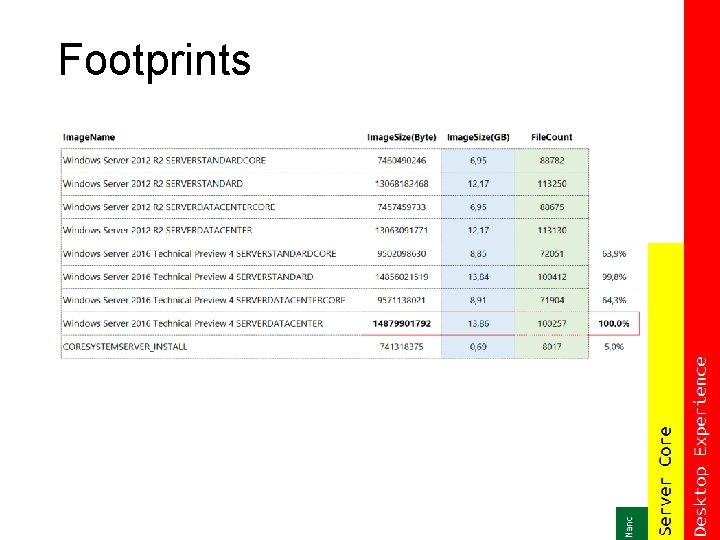Select byte size of 2012 R2 SERVERDATACENTER
720x540 pixels.
click(402, 230)
